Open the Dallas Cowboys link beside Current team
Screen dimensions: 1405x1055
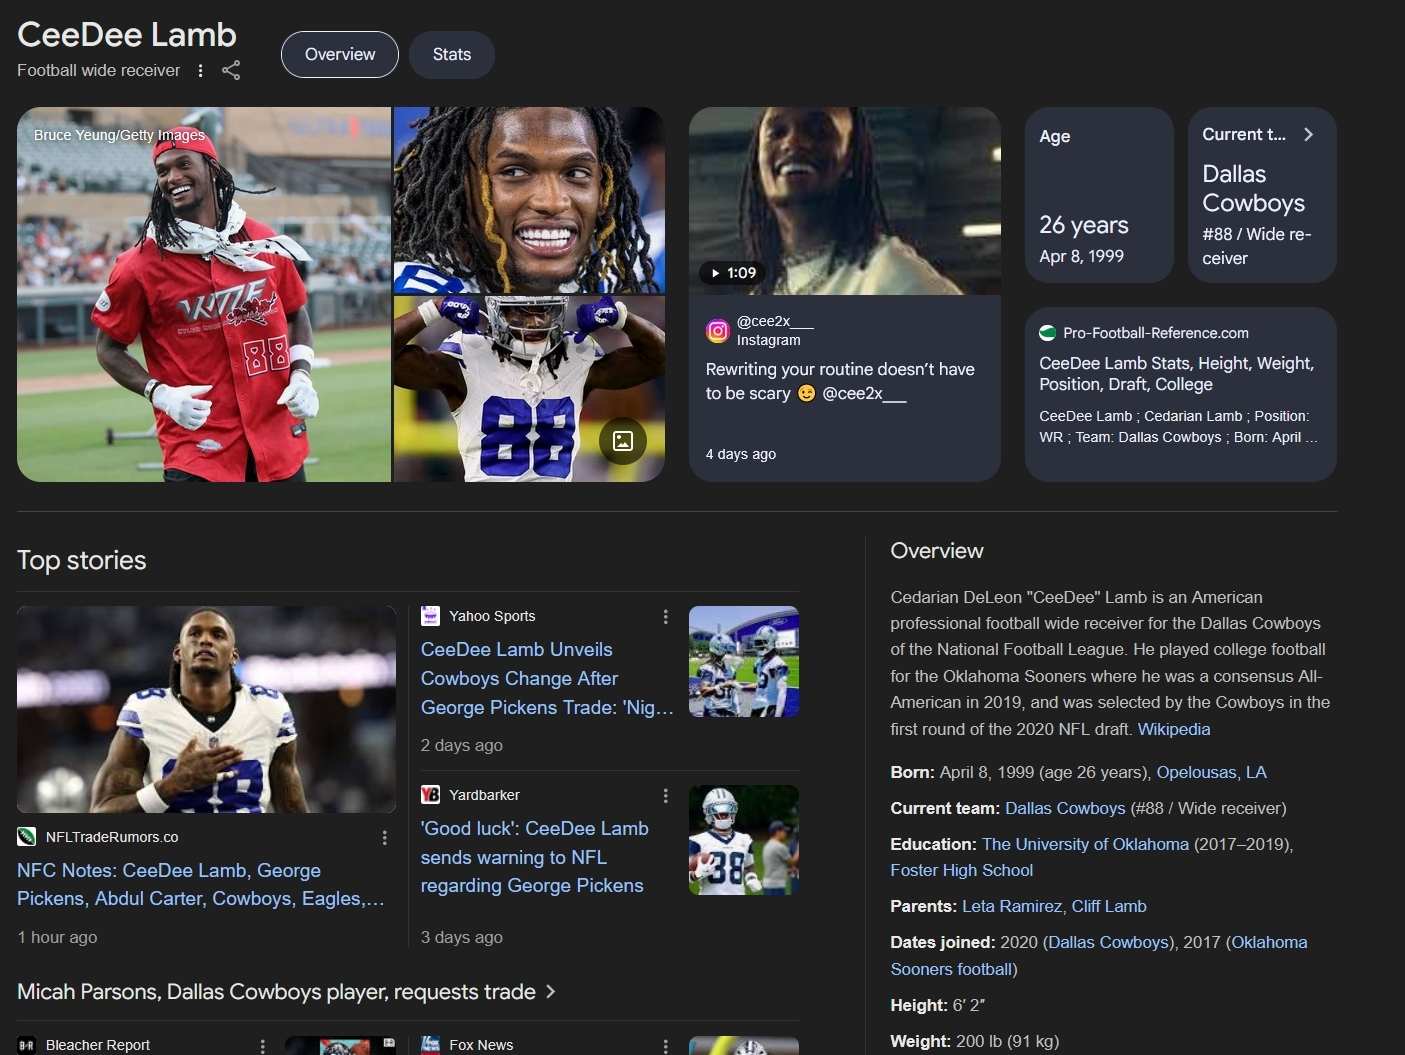click(1065, 808)
